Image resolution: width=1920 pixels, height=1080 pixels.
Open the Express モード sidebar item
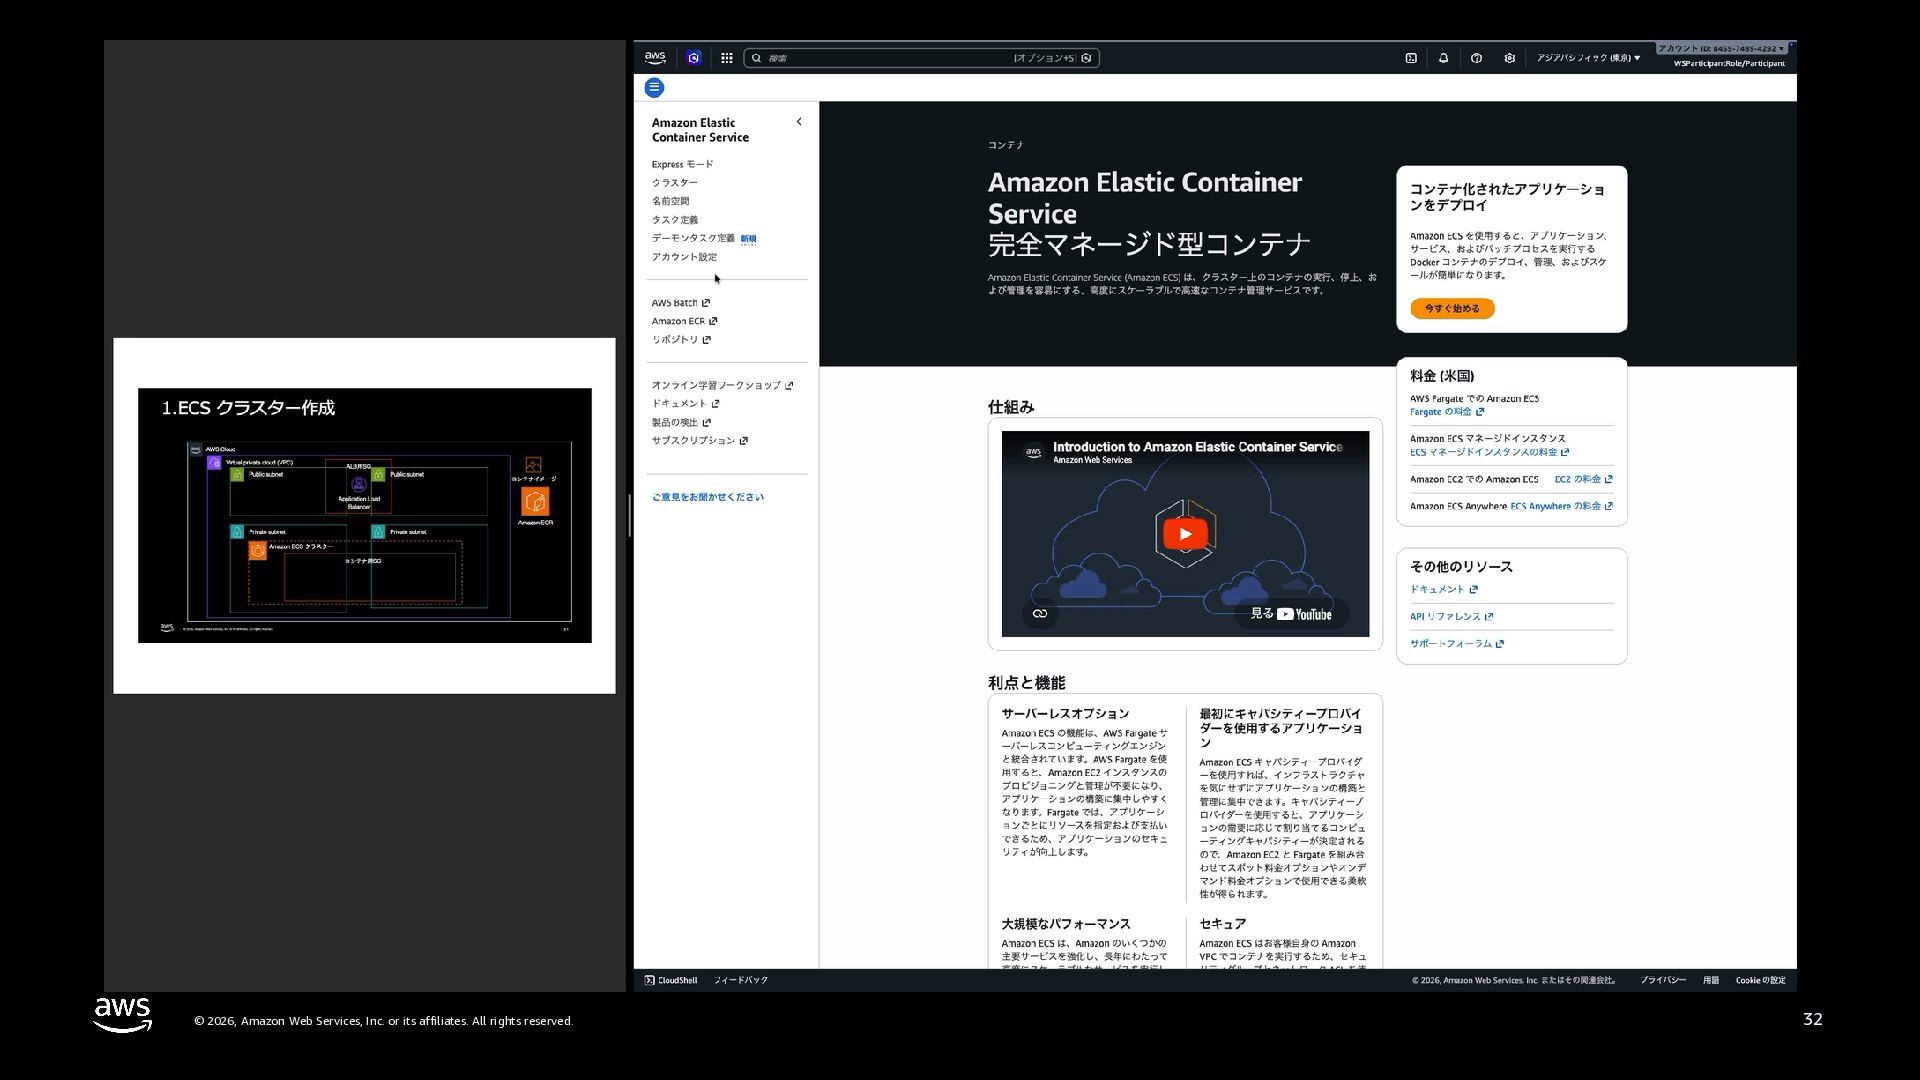(x=682, y=164)
